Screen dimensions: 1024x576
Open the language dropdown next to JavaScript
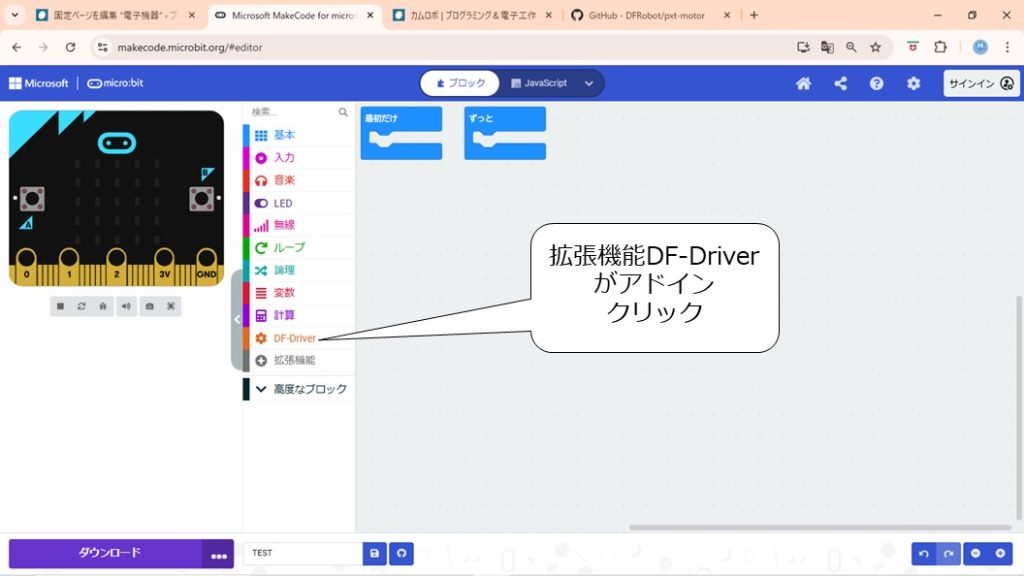pyautogui.click(x=589, y=84)
